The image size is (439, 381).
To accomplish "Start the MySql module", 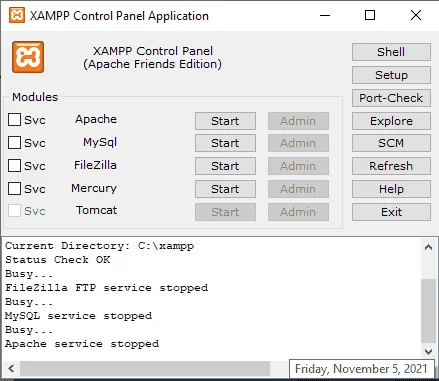I will click(x=225, y=143).
